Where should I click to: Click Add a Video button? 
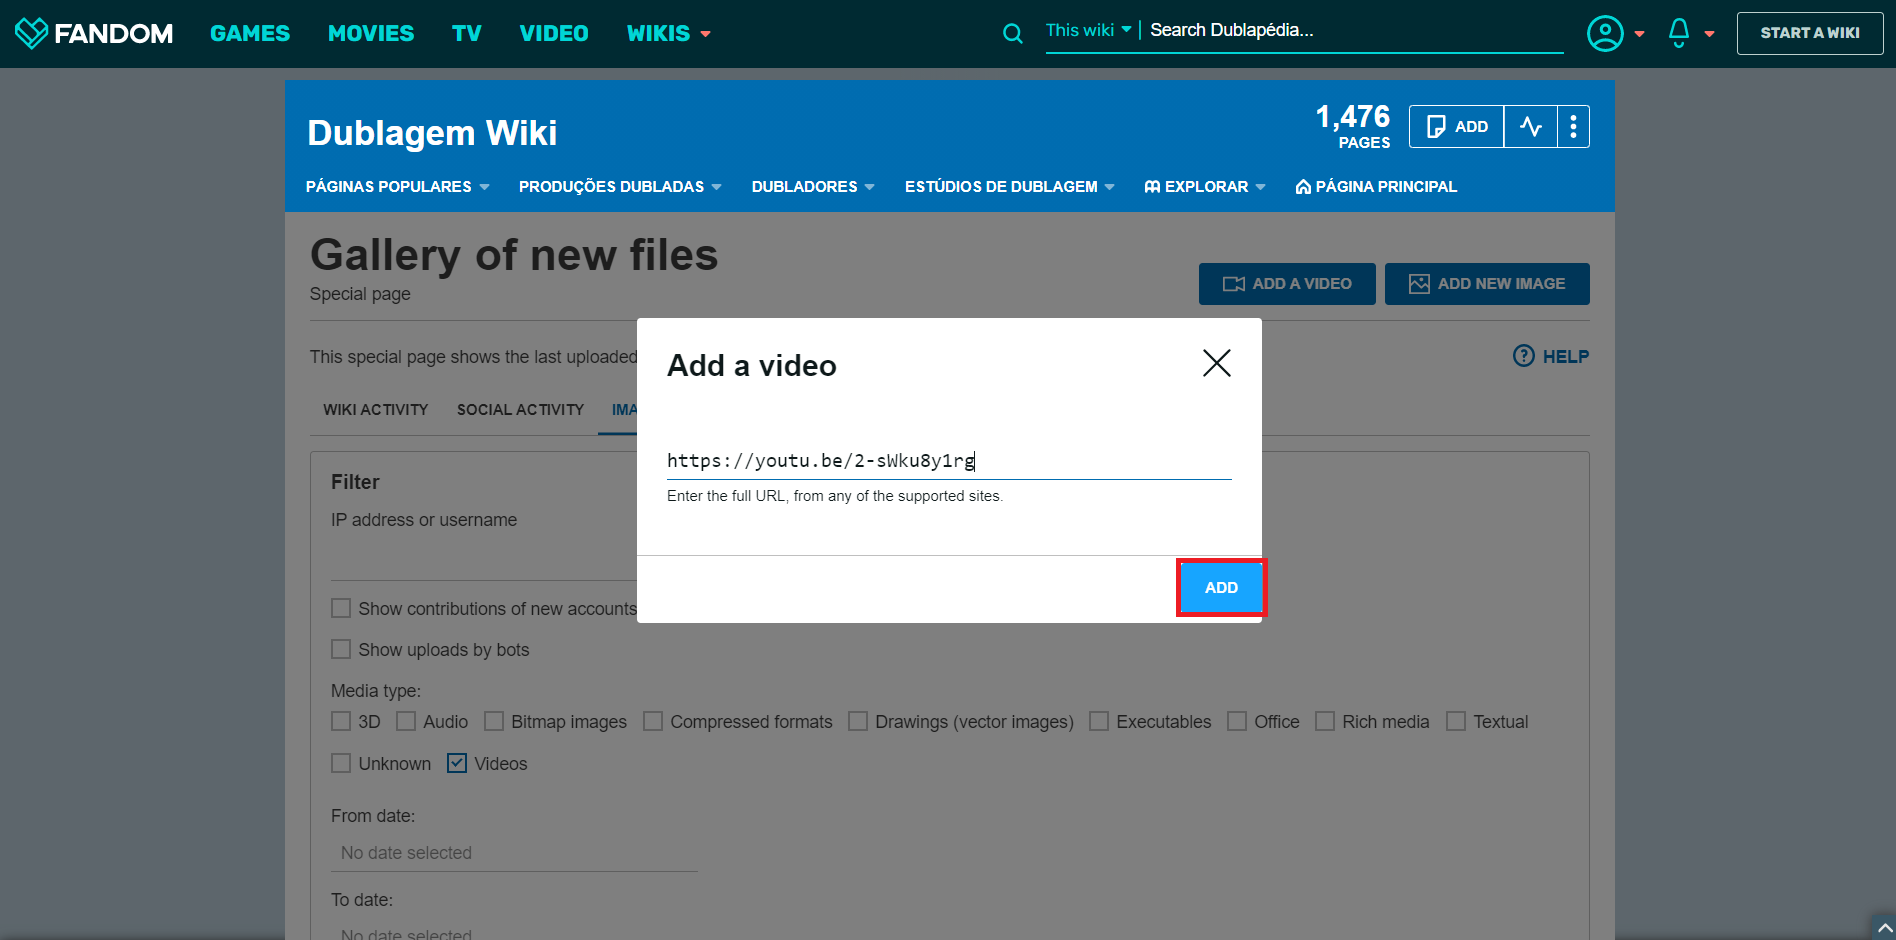[1287, 284]
